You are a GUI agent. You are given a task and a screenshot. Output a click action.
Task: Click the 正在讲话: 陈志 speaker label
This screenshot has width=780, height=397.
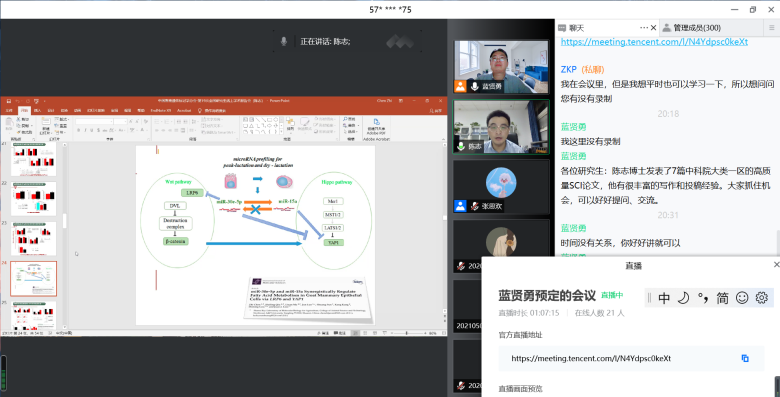tap(325, 42)
